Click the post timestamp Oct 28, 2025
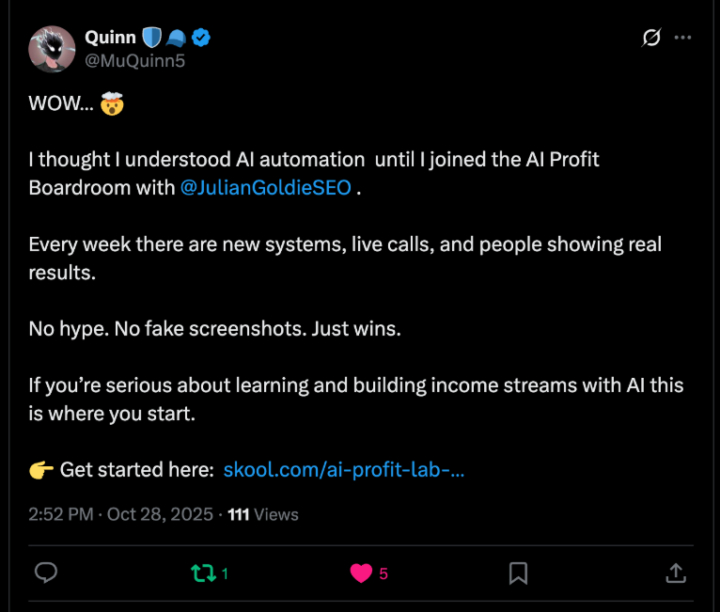 pyautogui.click(x=158, y=514)
